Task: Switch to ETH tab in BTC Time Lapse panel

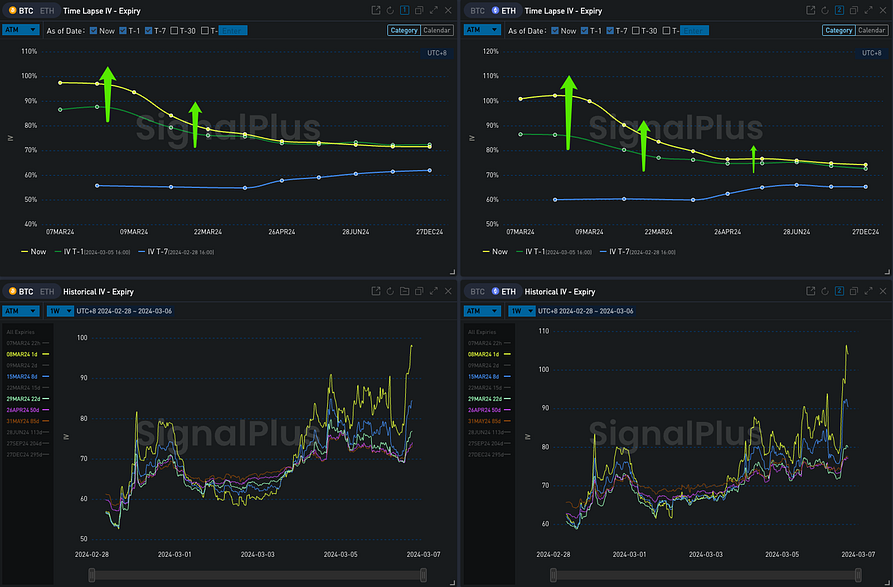Action: [x=48, y=10]
